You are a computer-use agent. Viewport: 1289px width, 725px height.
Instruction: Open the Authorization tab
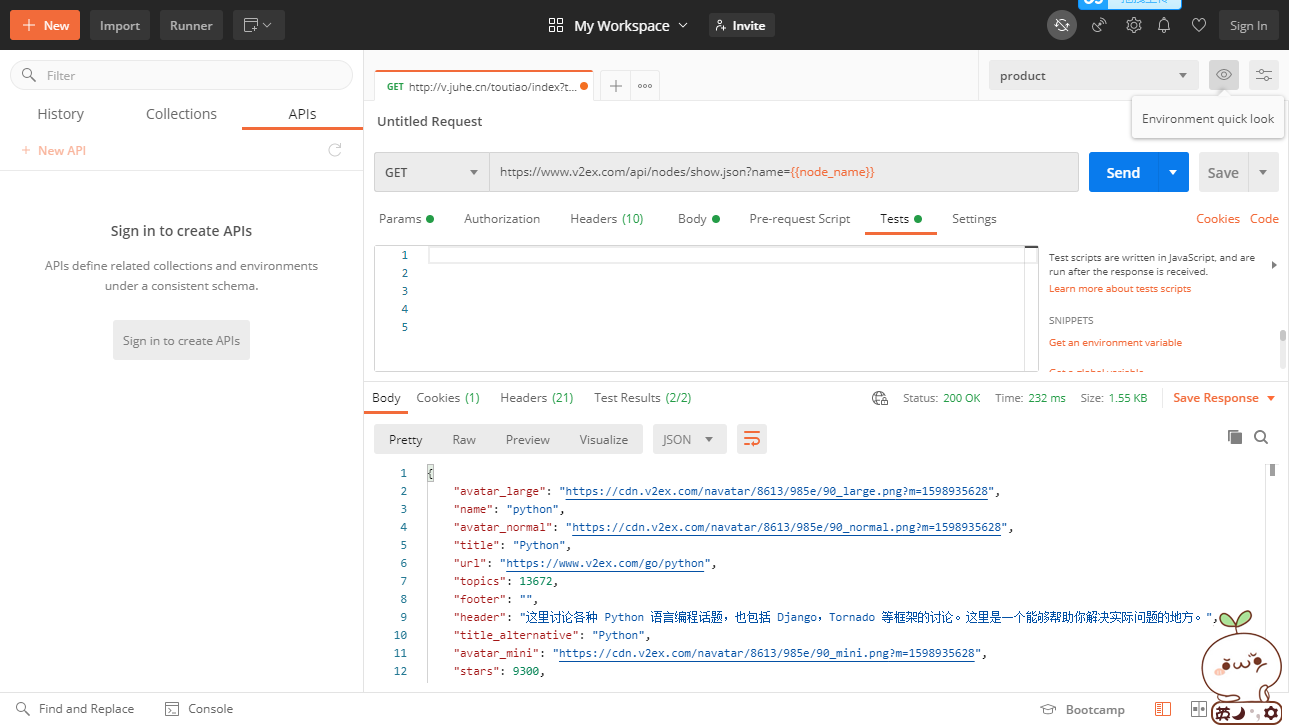coord(502,219)
